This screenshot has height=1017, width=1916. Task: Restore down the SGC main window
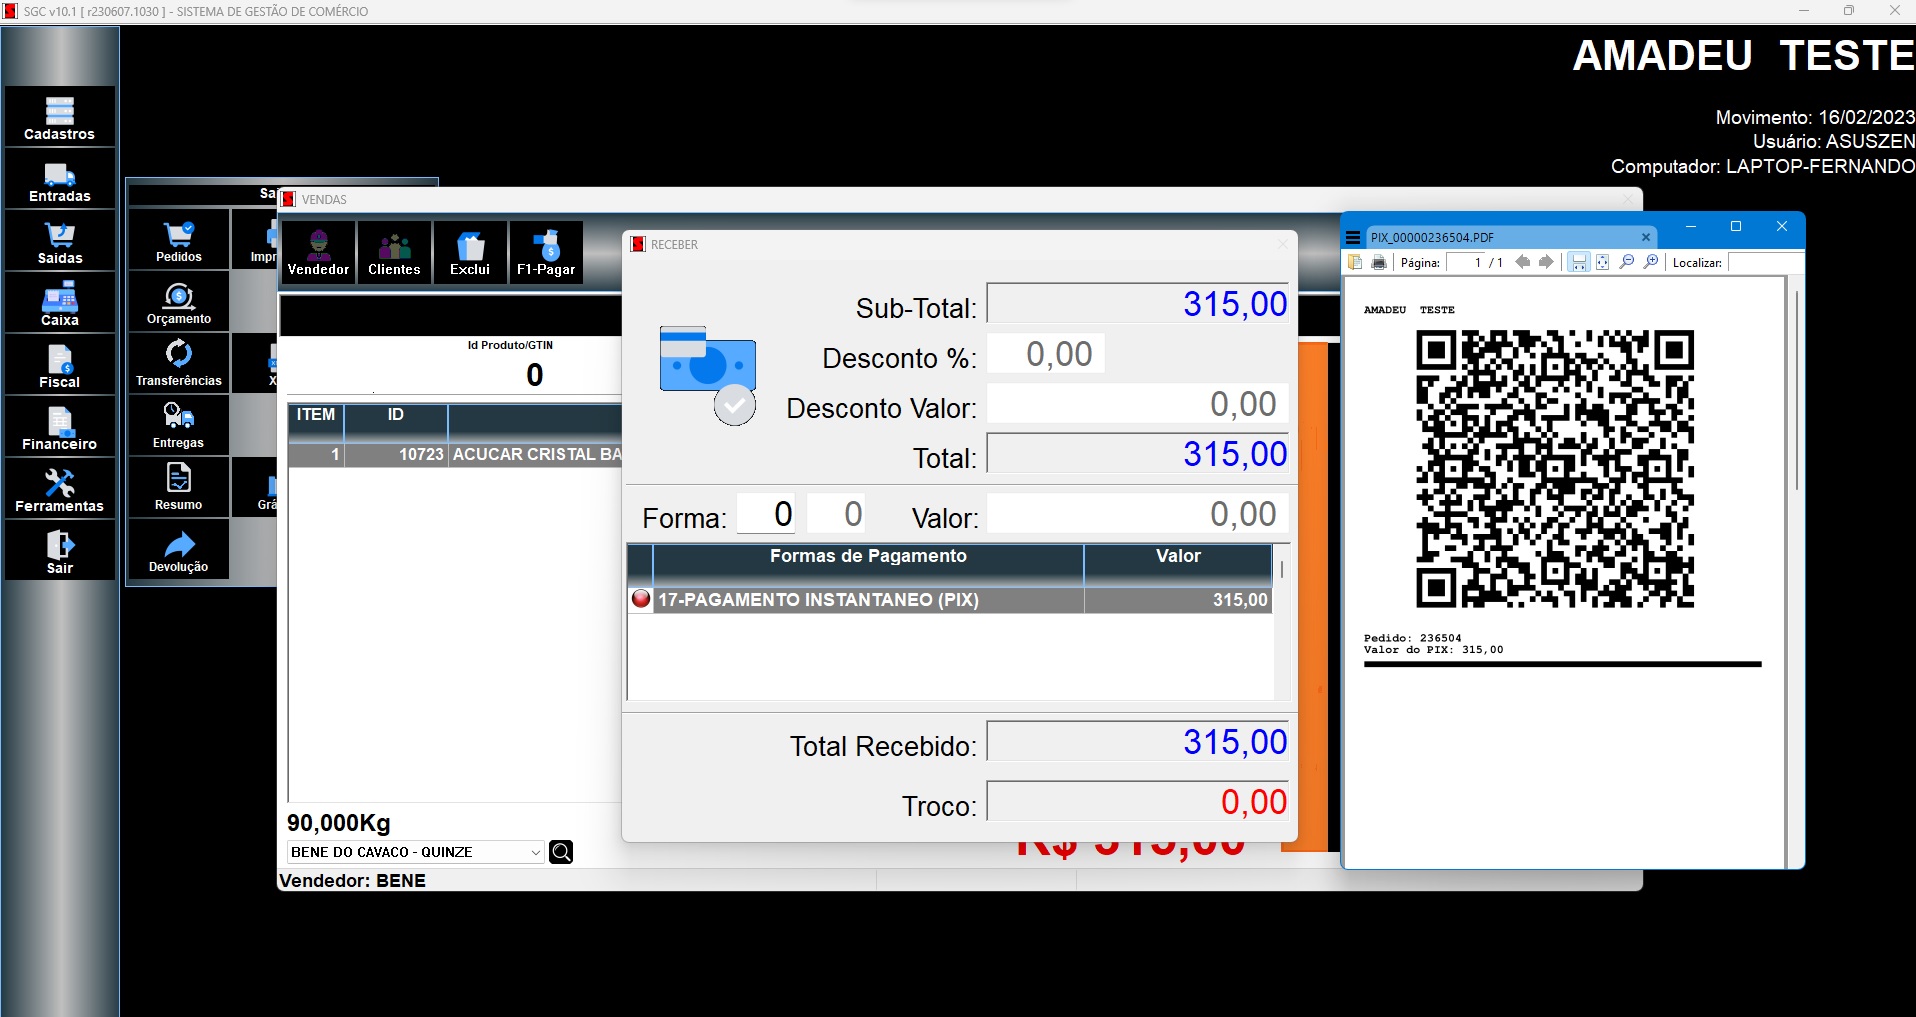(x=1849, y=11)
